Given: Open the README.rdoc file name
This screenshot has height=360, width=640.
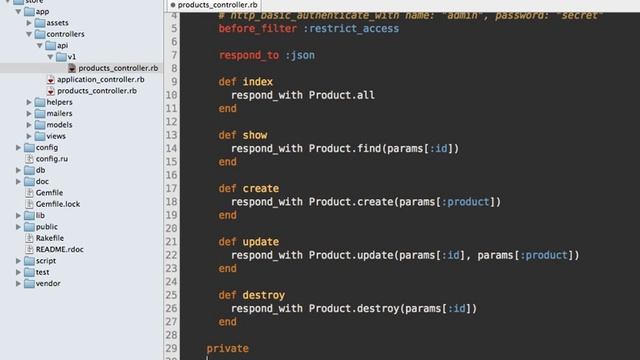Looking at the screenshot, I should (x=60, y=249).
